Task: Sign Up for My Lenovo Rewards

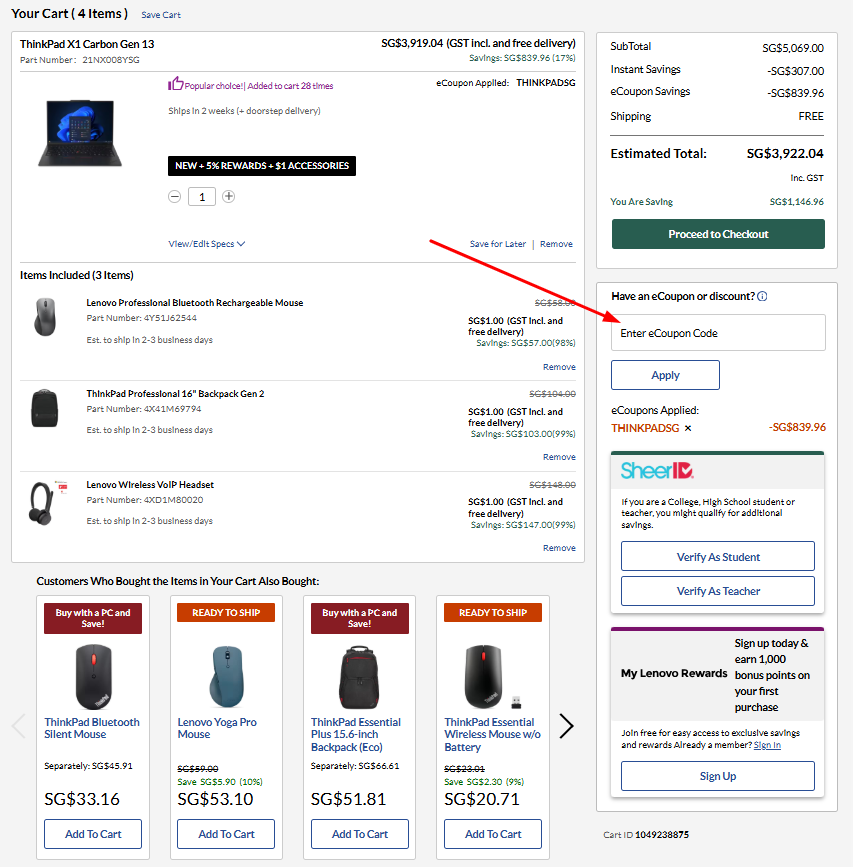Action: (x=717, y=775)
